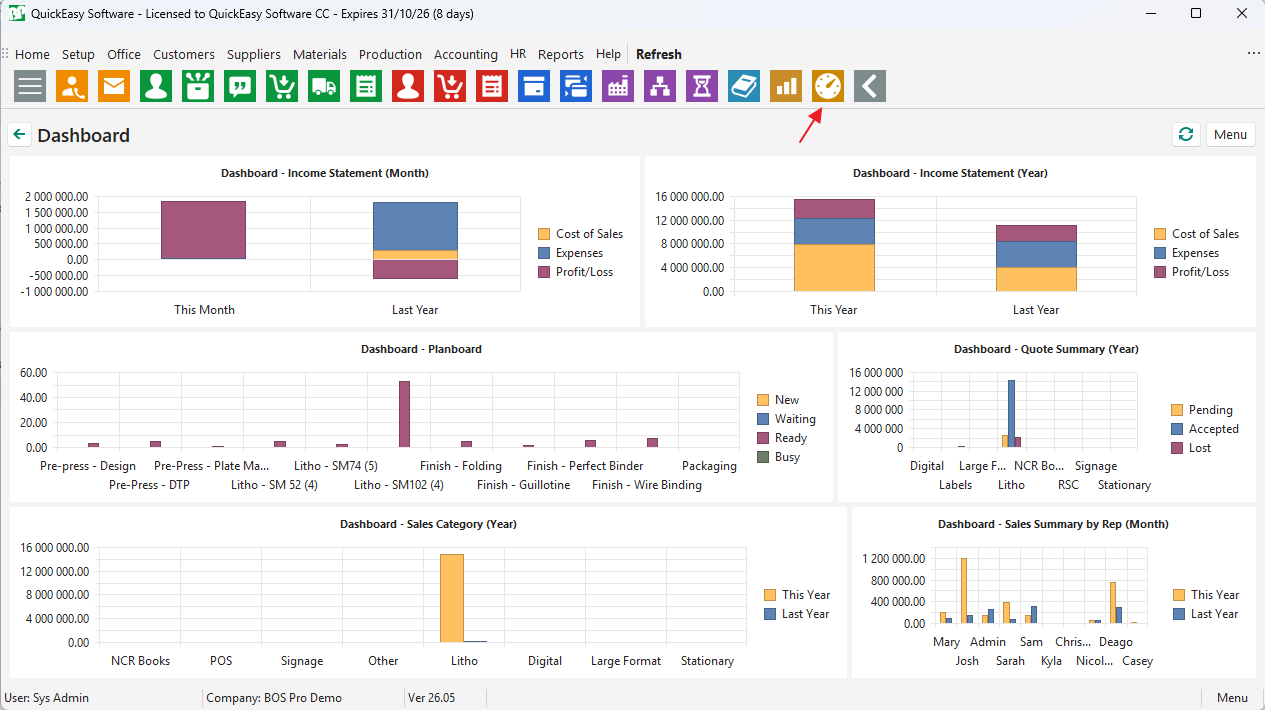Open the orange envelope email icon
1265x710 pixels.
[115, 86]
